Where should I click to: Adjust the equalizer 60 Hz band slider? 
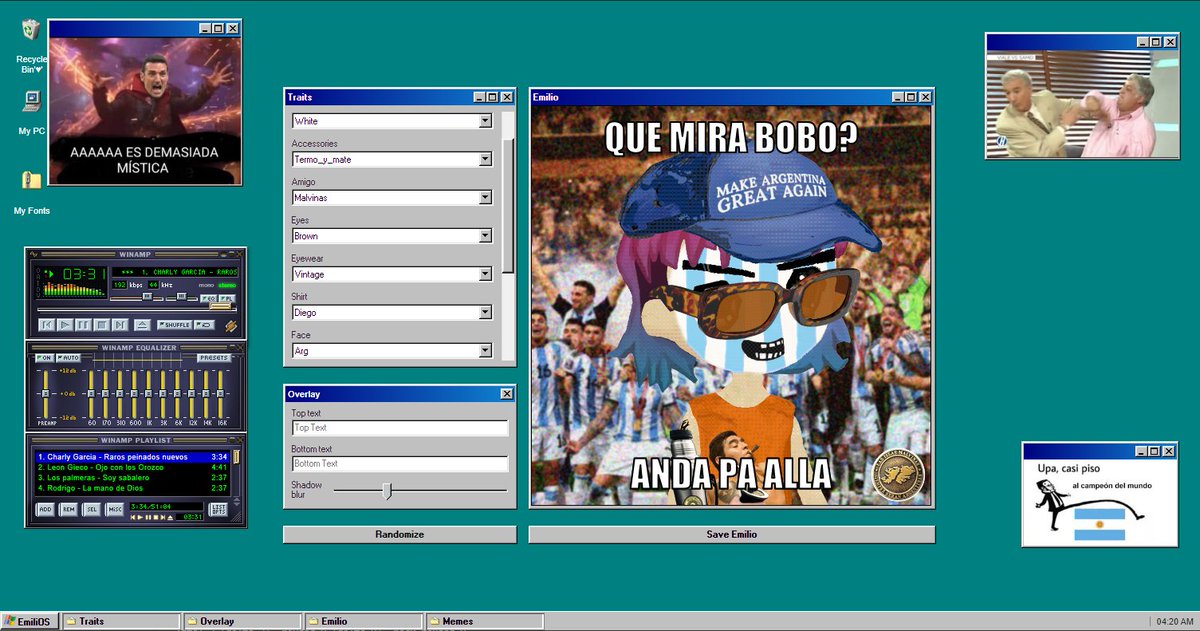coord(91,394)
